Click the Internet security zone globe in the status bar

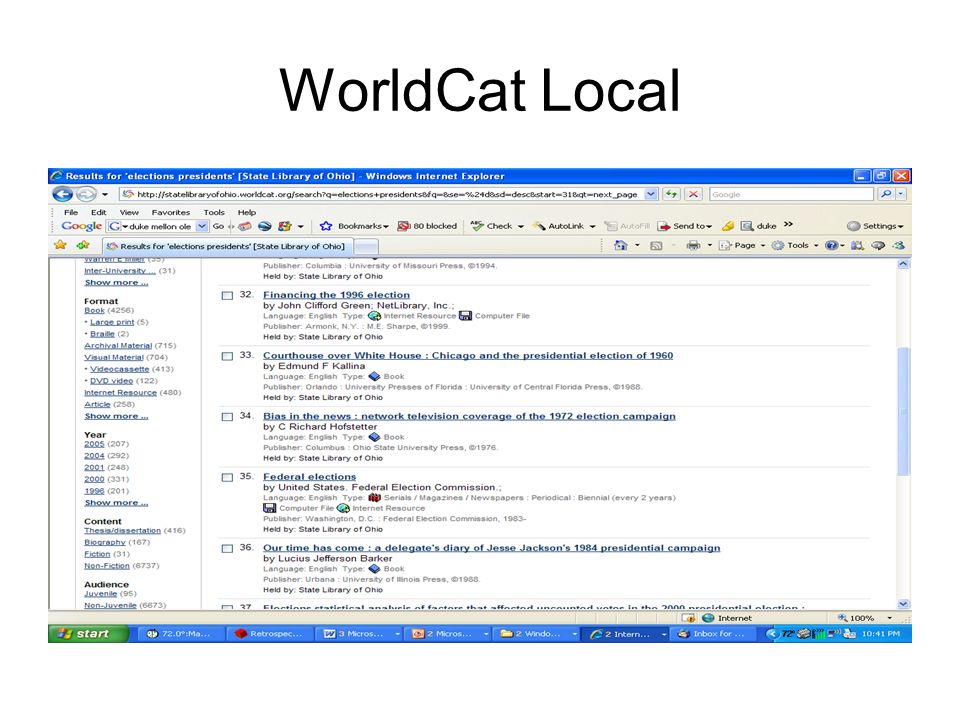point(708,618)
